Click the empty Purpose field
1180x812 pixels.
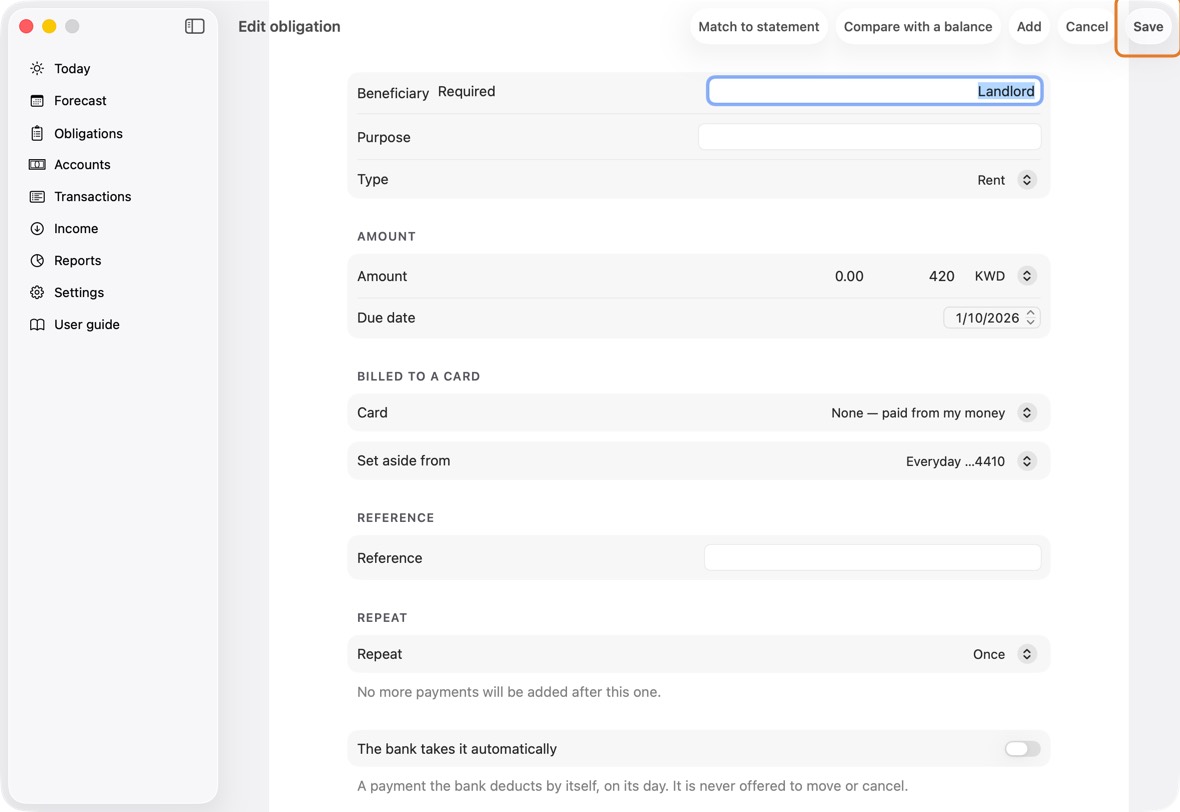pos(869,137)
